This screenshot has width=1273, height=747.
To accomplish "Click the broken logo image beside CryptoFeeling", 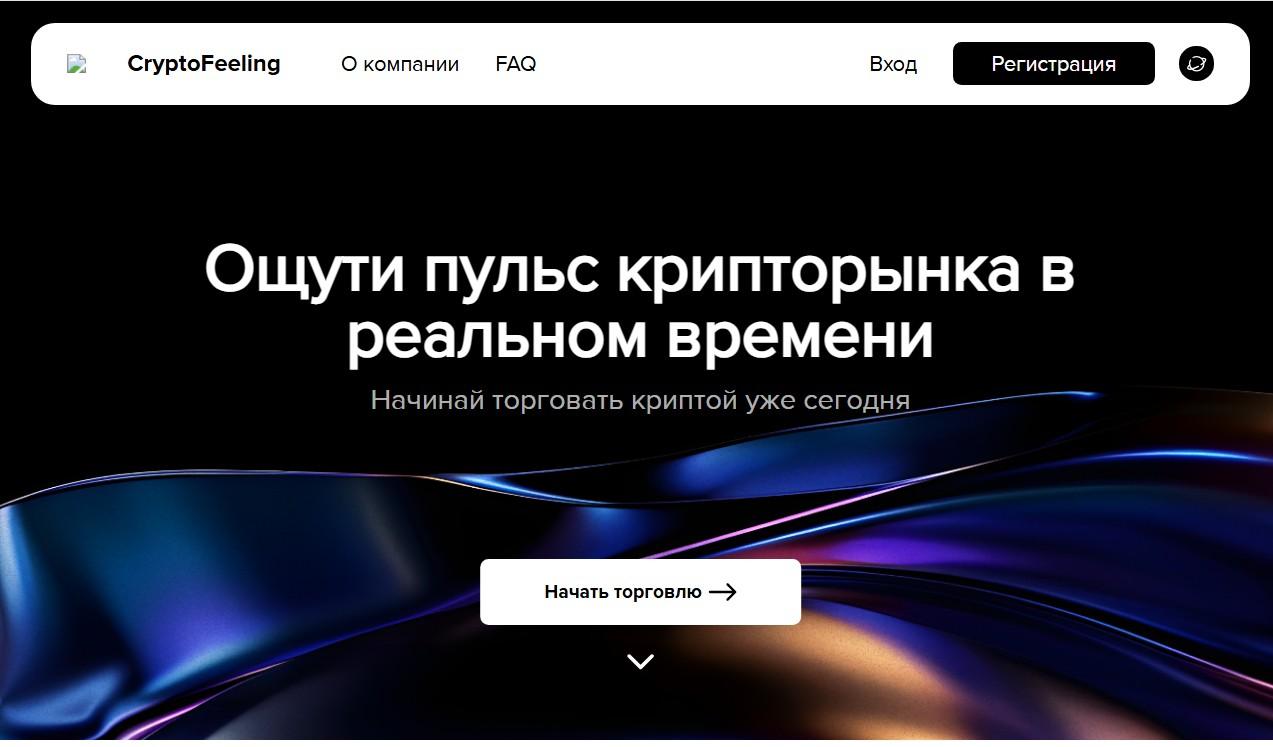I will (x=77, y=64).
